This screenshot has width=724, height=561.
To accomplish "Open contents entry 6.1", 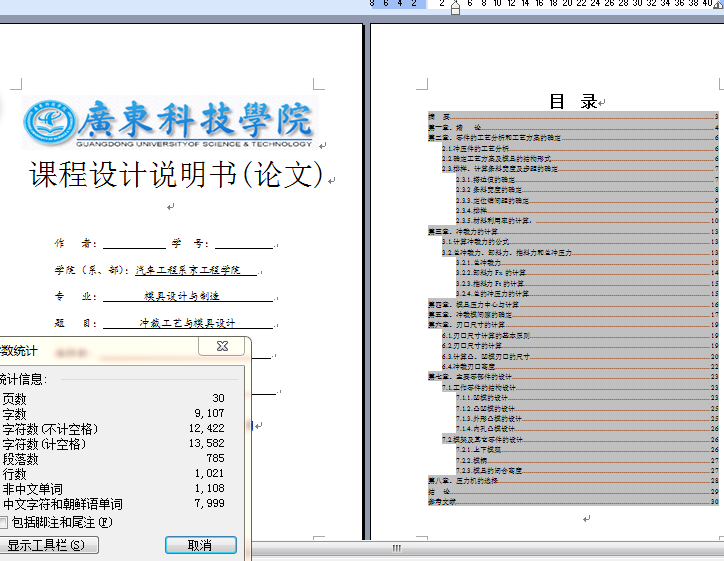I will 580,336.
